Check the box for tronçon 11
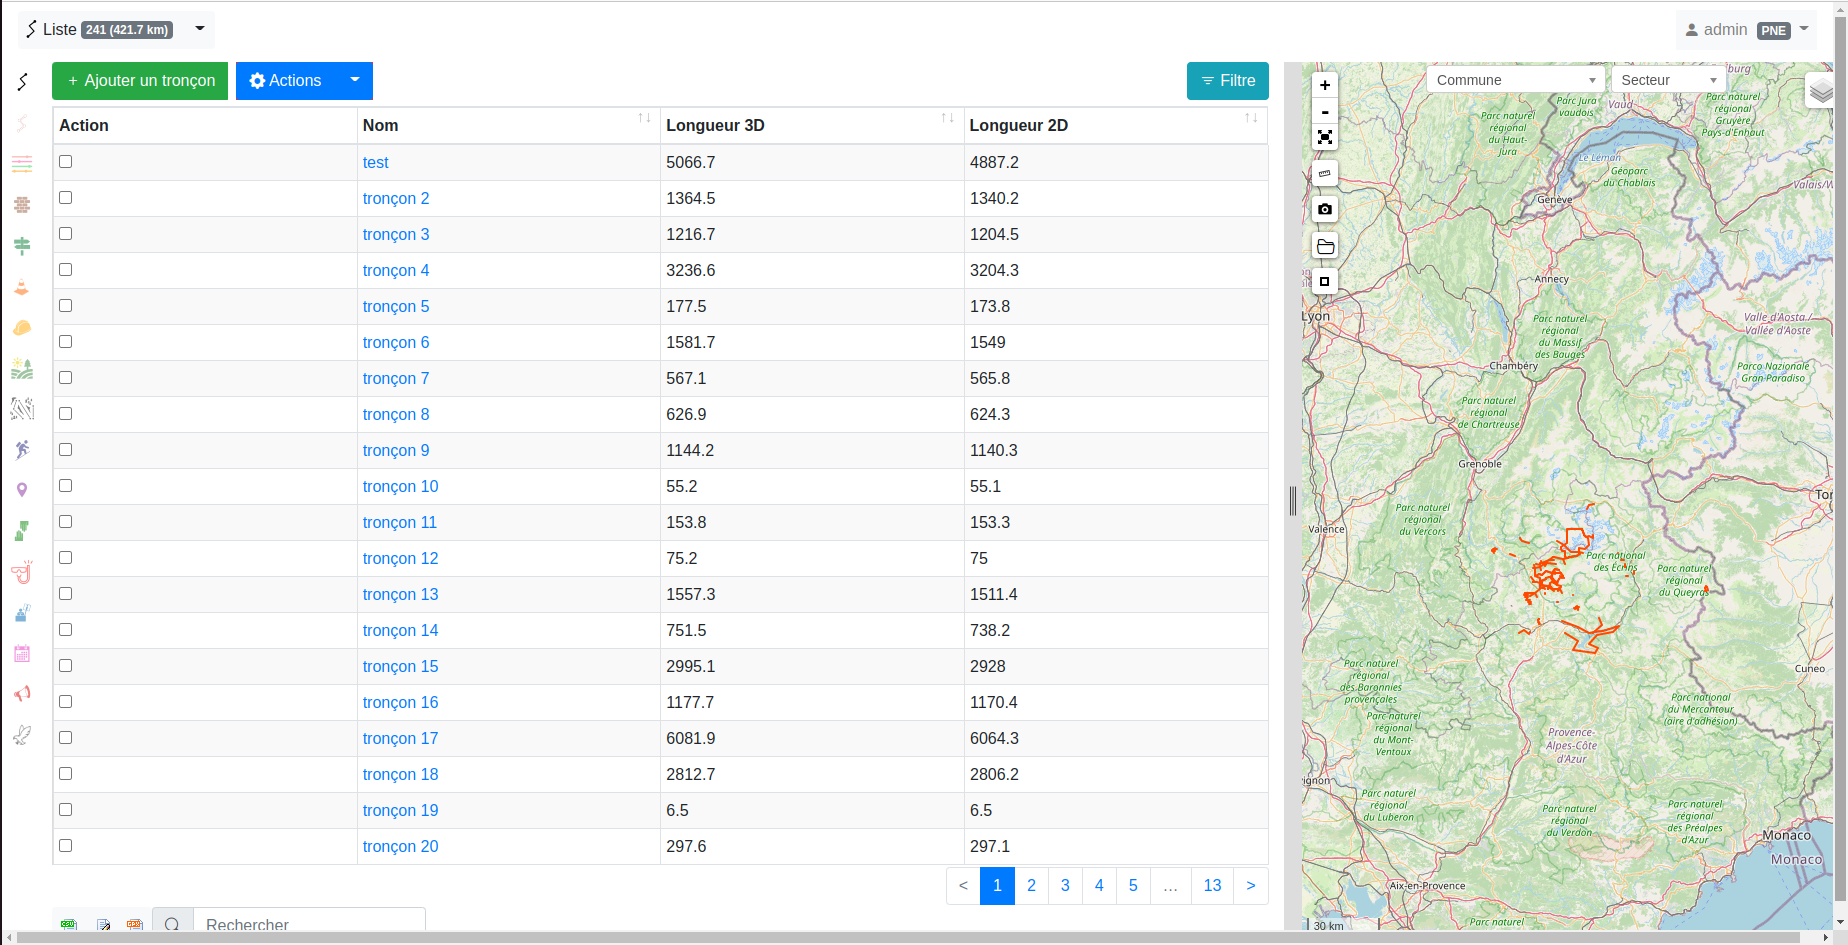 [66, 521]
